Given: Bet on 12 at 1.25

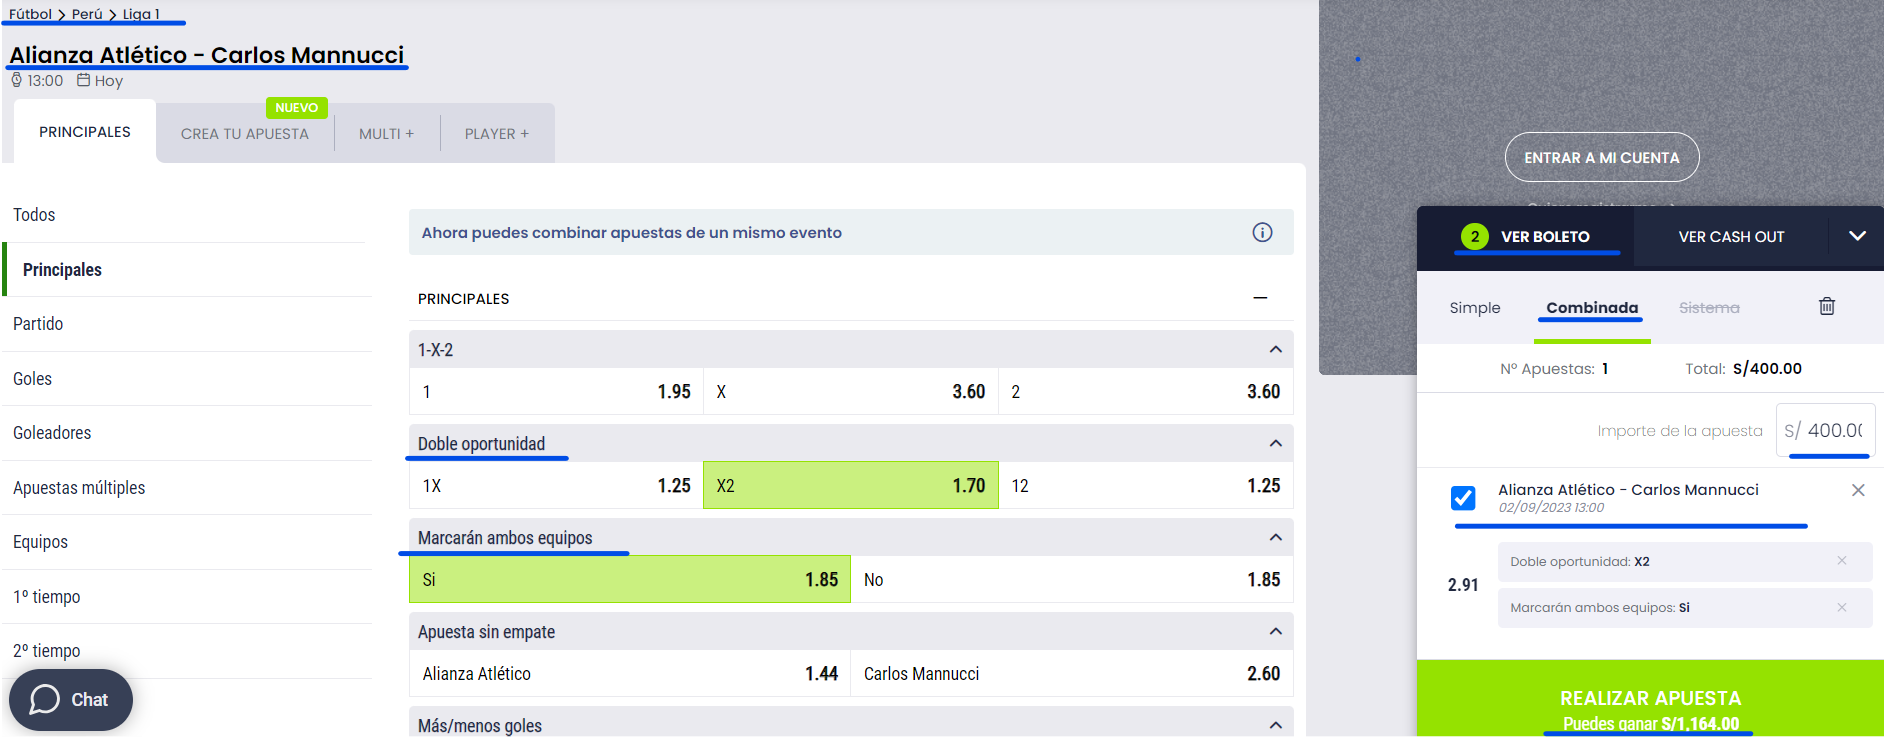Looking at the screenshot, I should click(x=1146, y=486).
